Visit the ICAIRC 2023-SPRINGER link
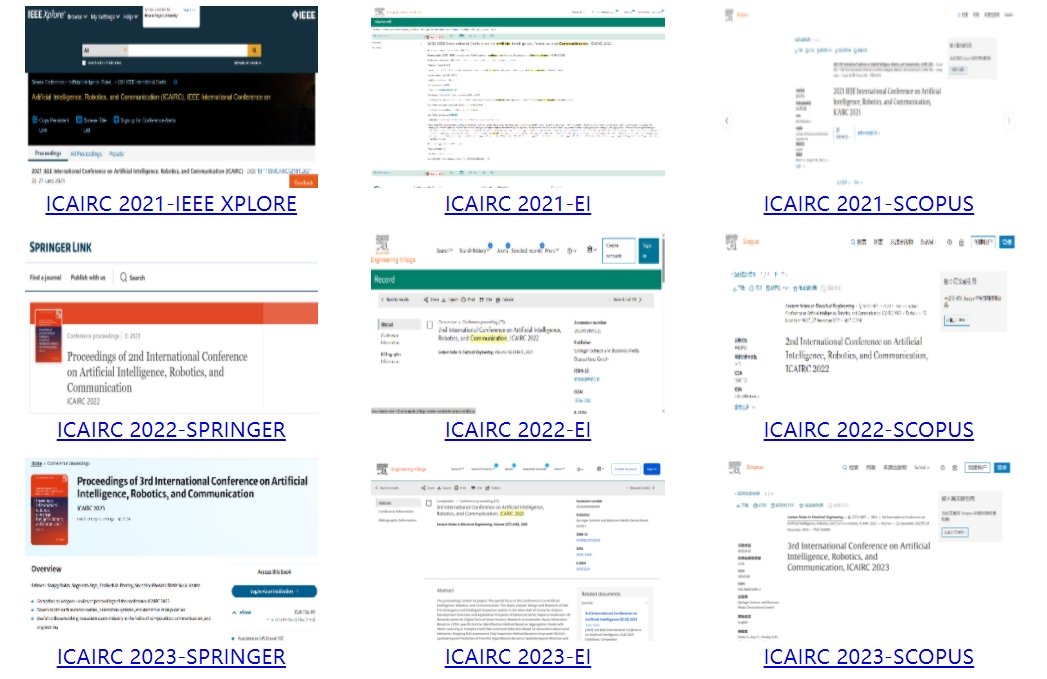Screen dimensions: 1047x679 [x=171, y=657]
